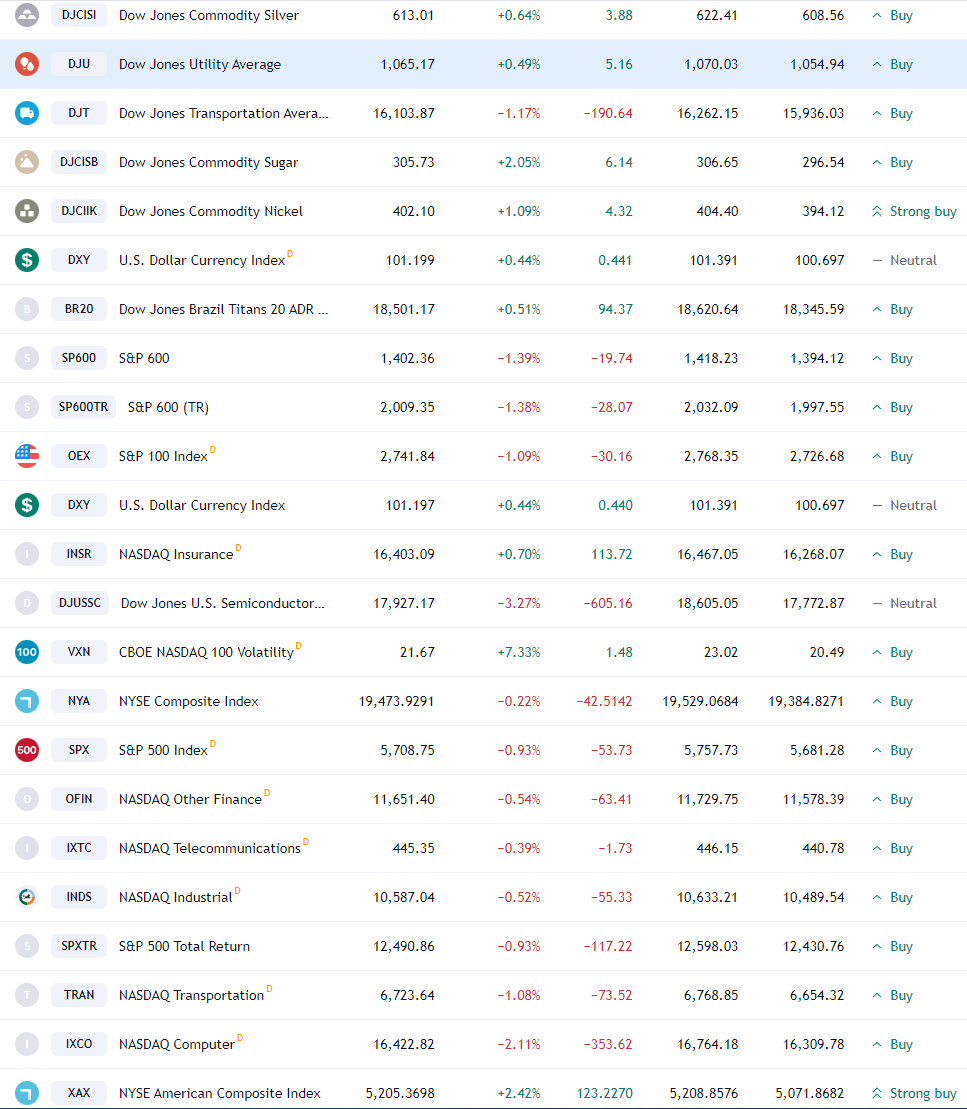Click the TRAN placeholder letter icon
The height and width of the screenshot is (1109, 967).
(x=27, y=995)
